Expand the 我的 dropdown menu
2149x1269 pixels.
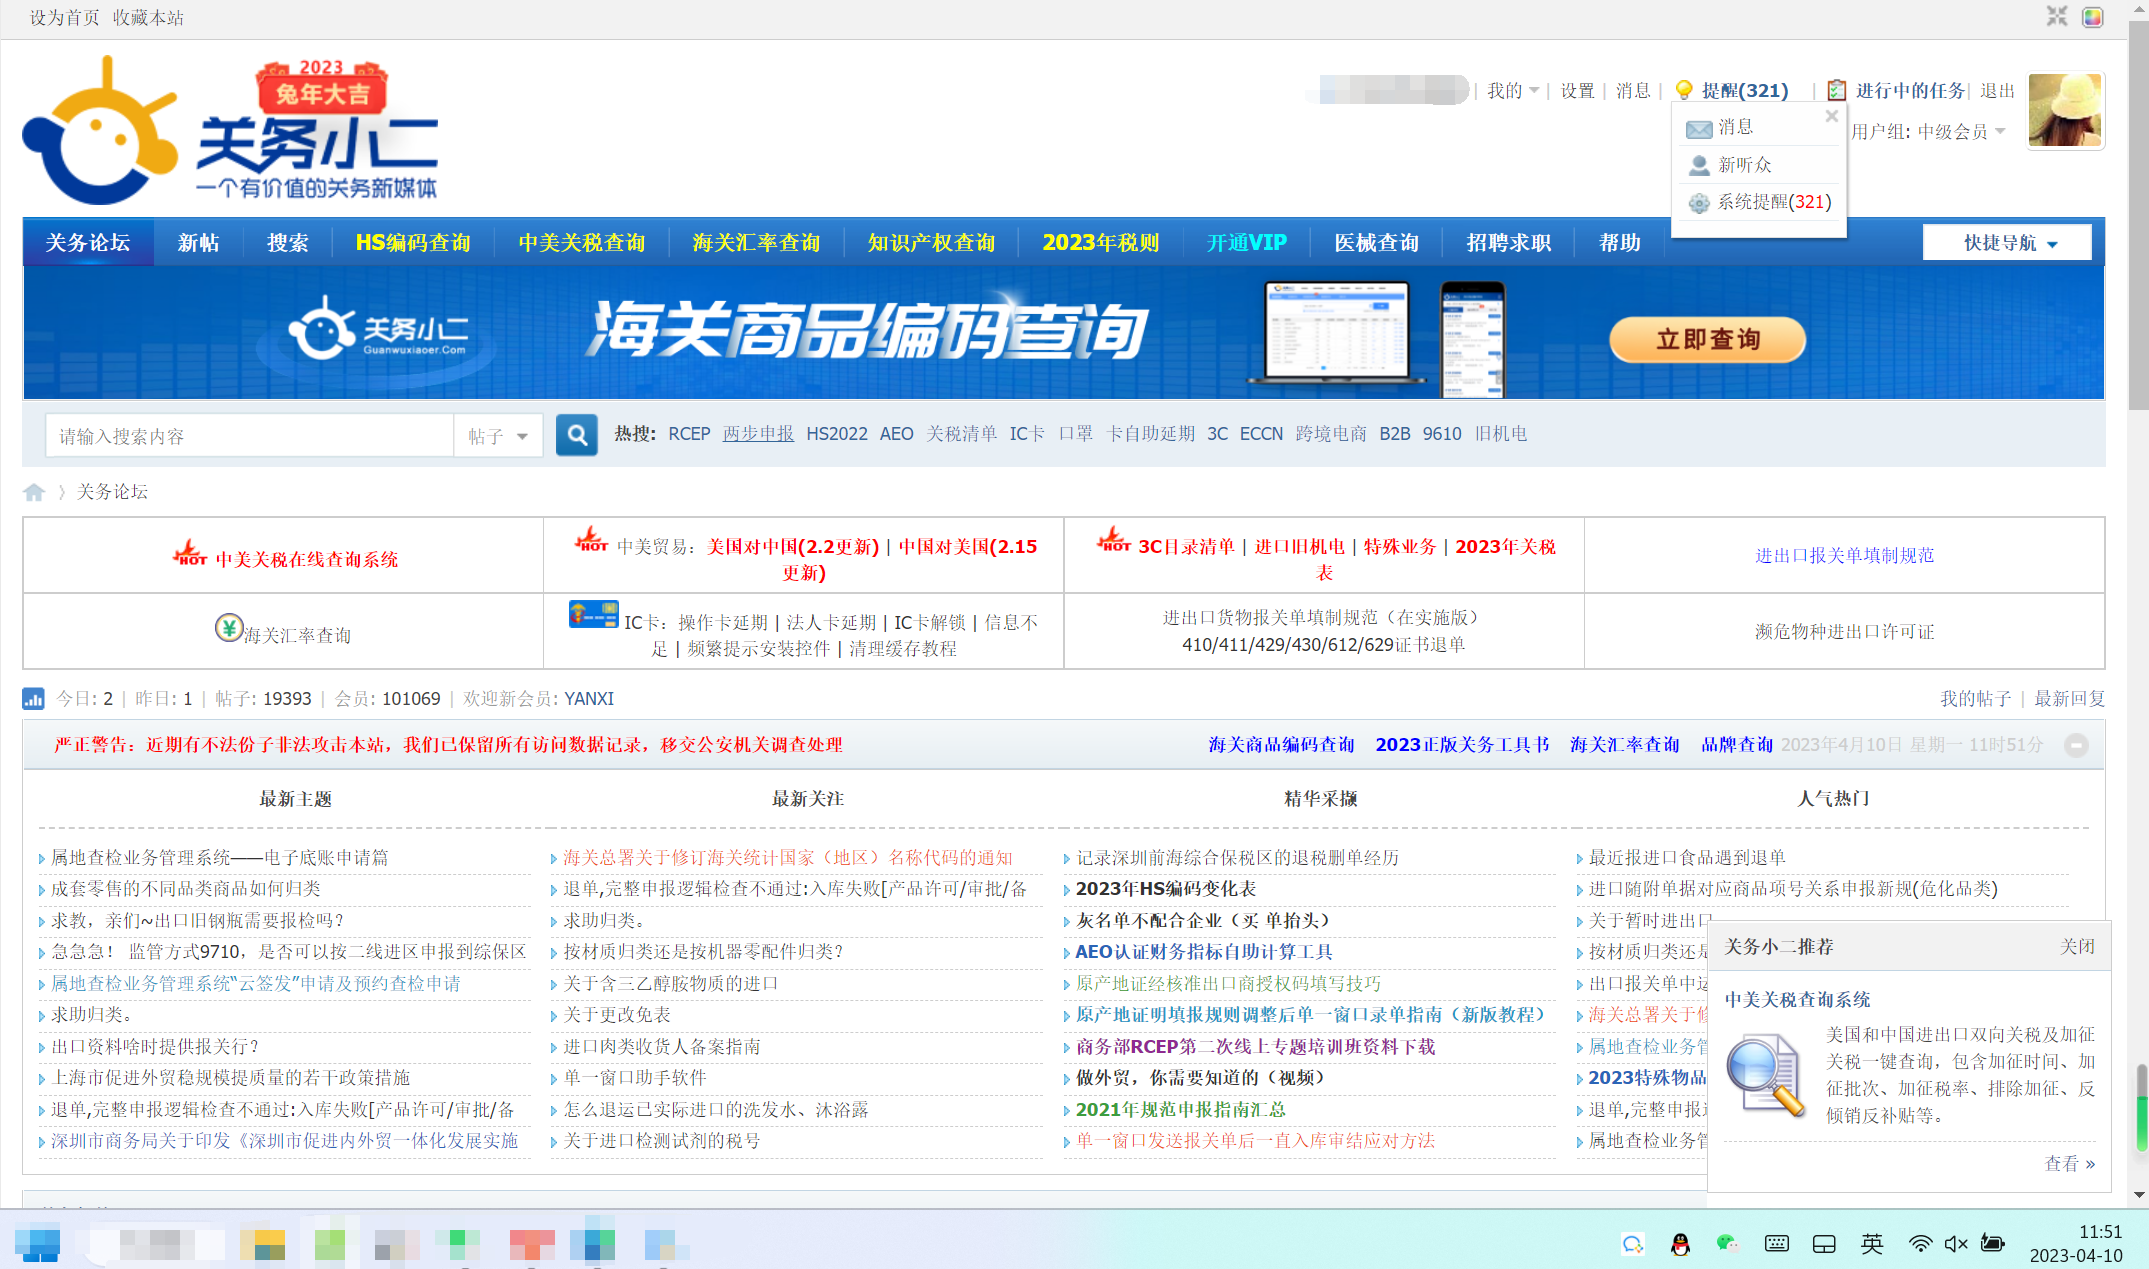[x=1512, y=91]
